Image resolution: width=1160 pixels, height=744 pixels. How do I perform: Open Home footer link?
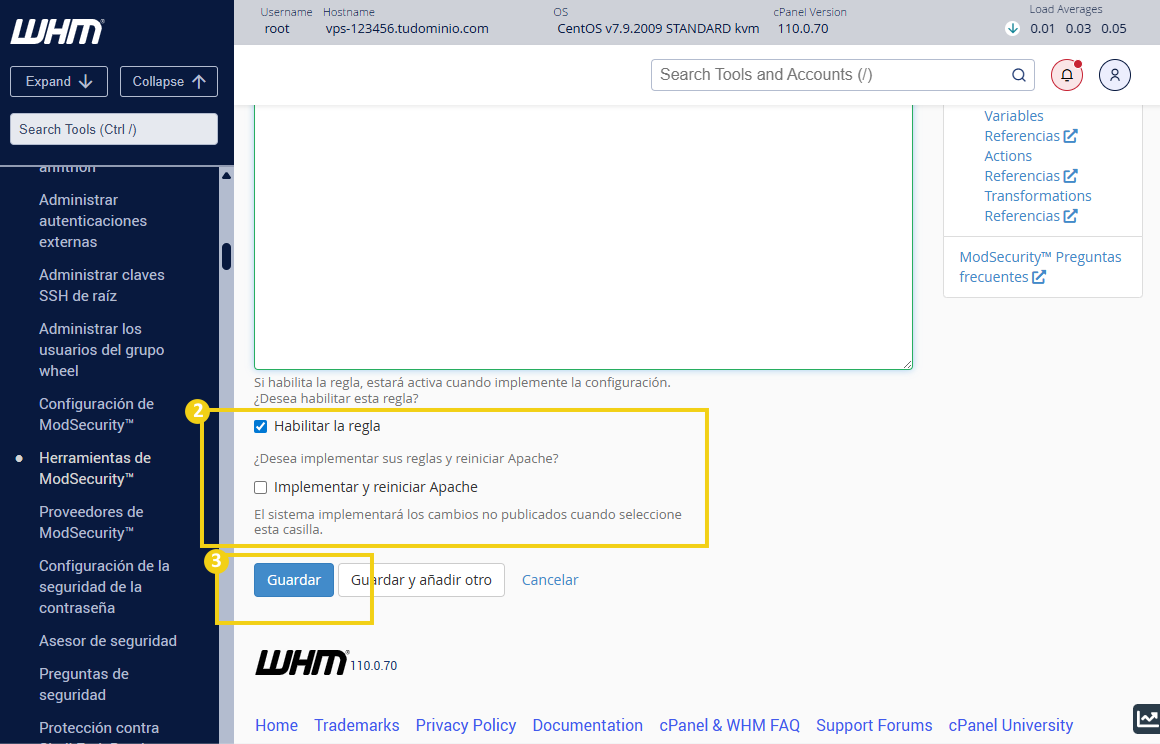277,726
